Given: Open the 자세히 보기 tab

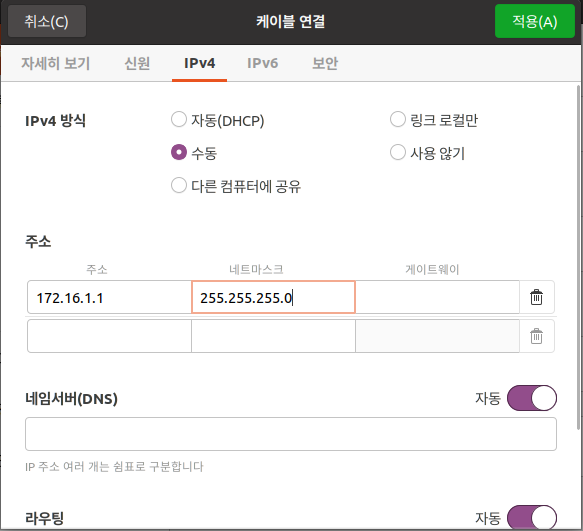Looking at the screenshot, I should tap(55, 63).
